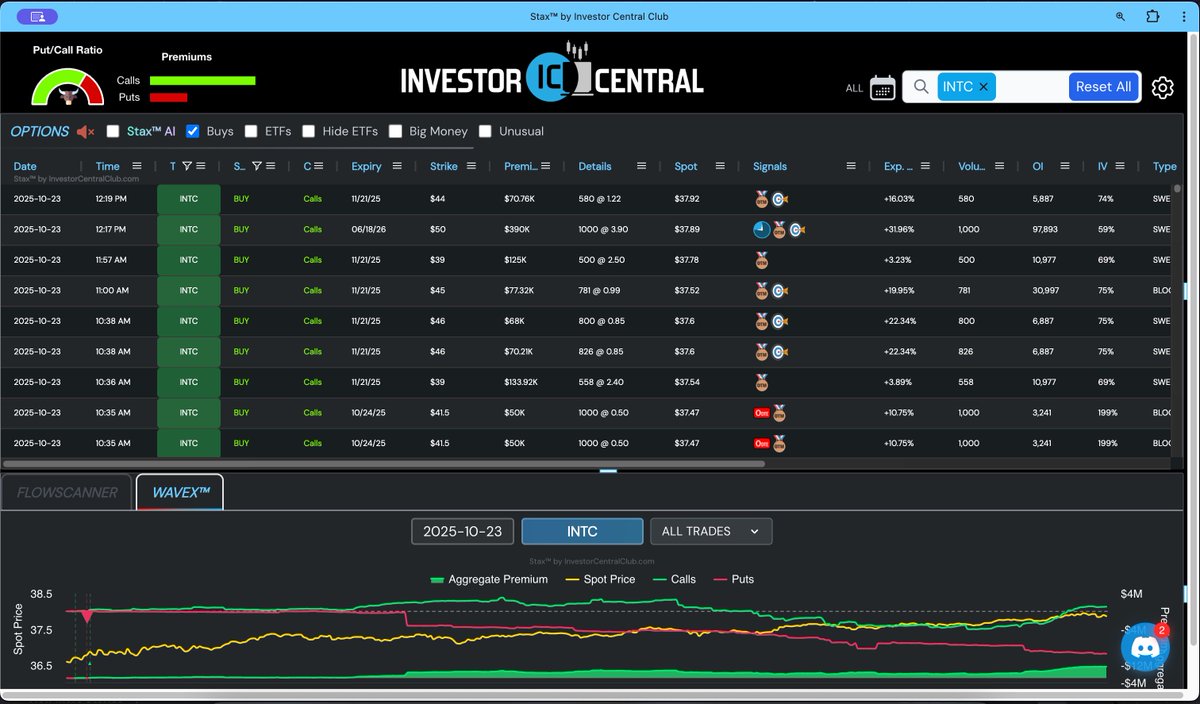Open the T column hamburger menu
This screenshot has height=704, width=1200.
click(201, 166)
